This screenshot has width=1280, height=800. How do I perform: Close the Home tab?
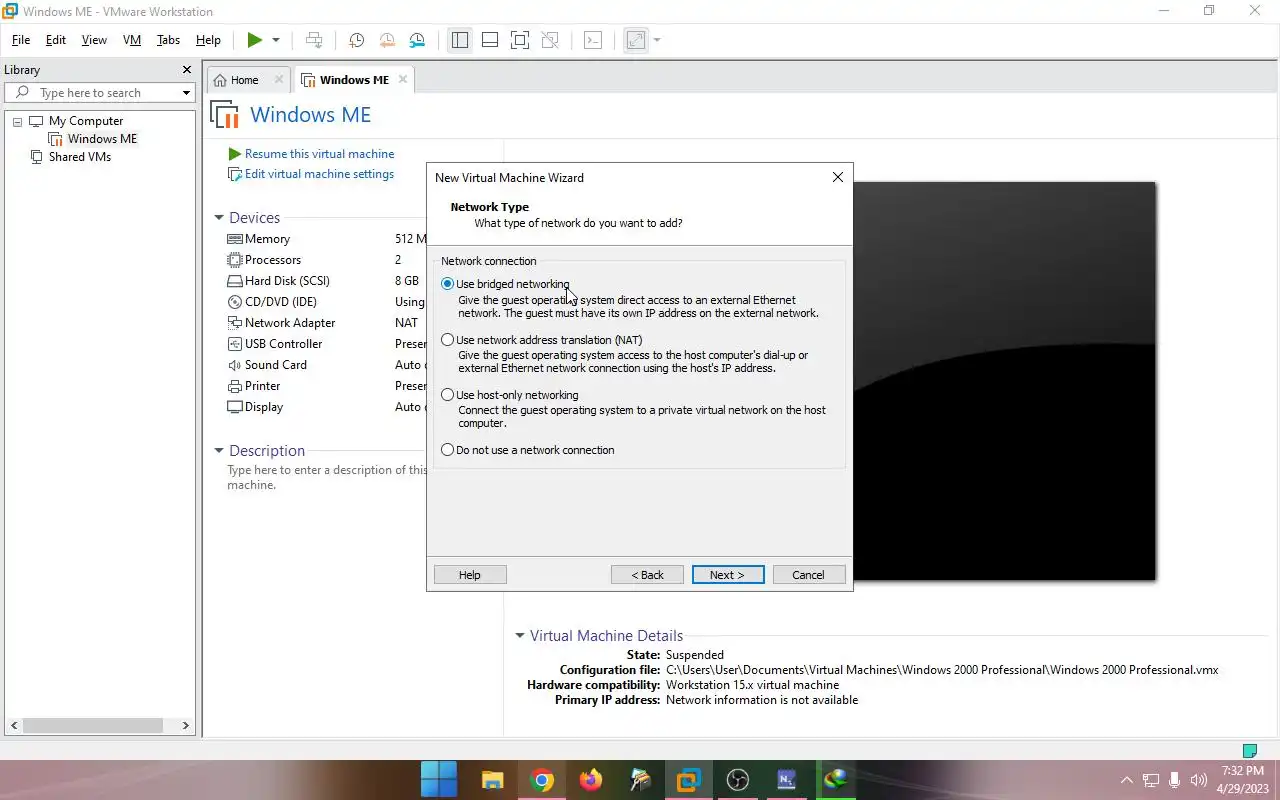click(279, 79)
